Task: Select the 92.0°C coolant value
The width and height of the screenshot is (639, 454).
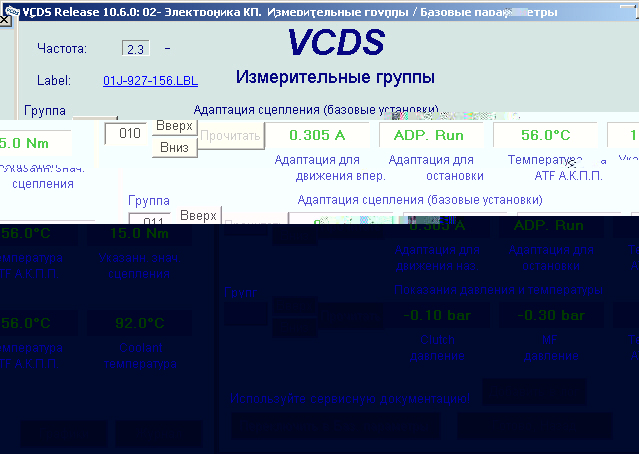Action: (139, 323)
